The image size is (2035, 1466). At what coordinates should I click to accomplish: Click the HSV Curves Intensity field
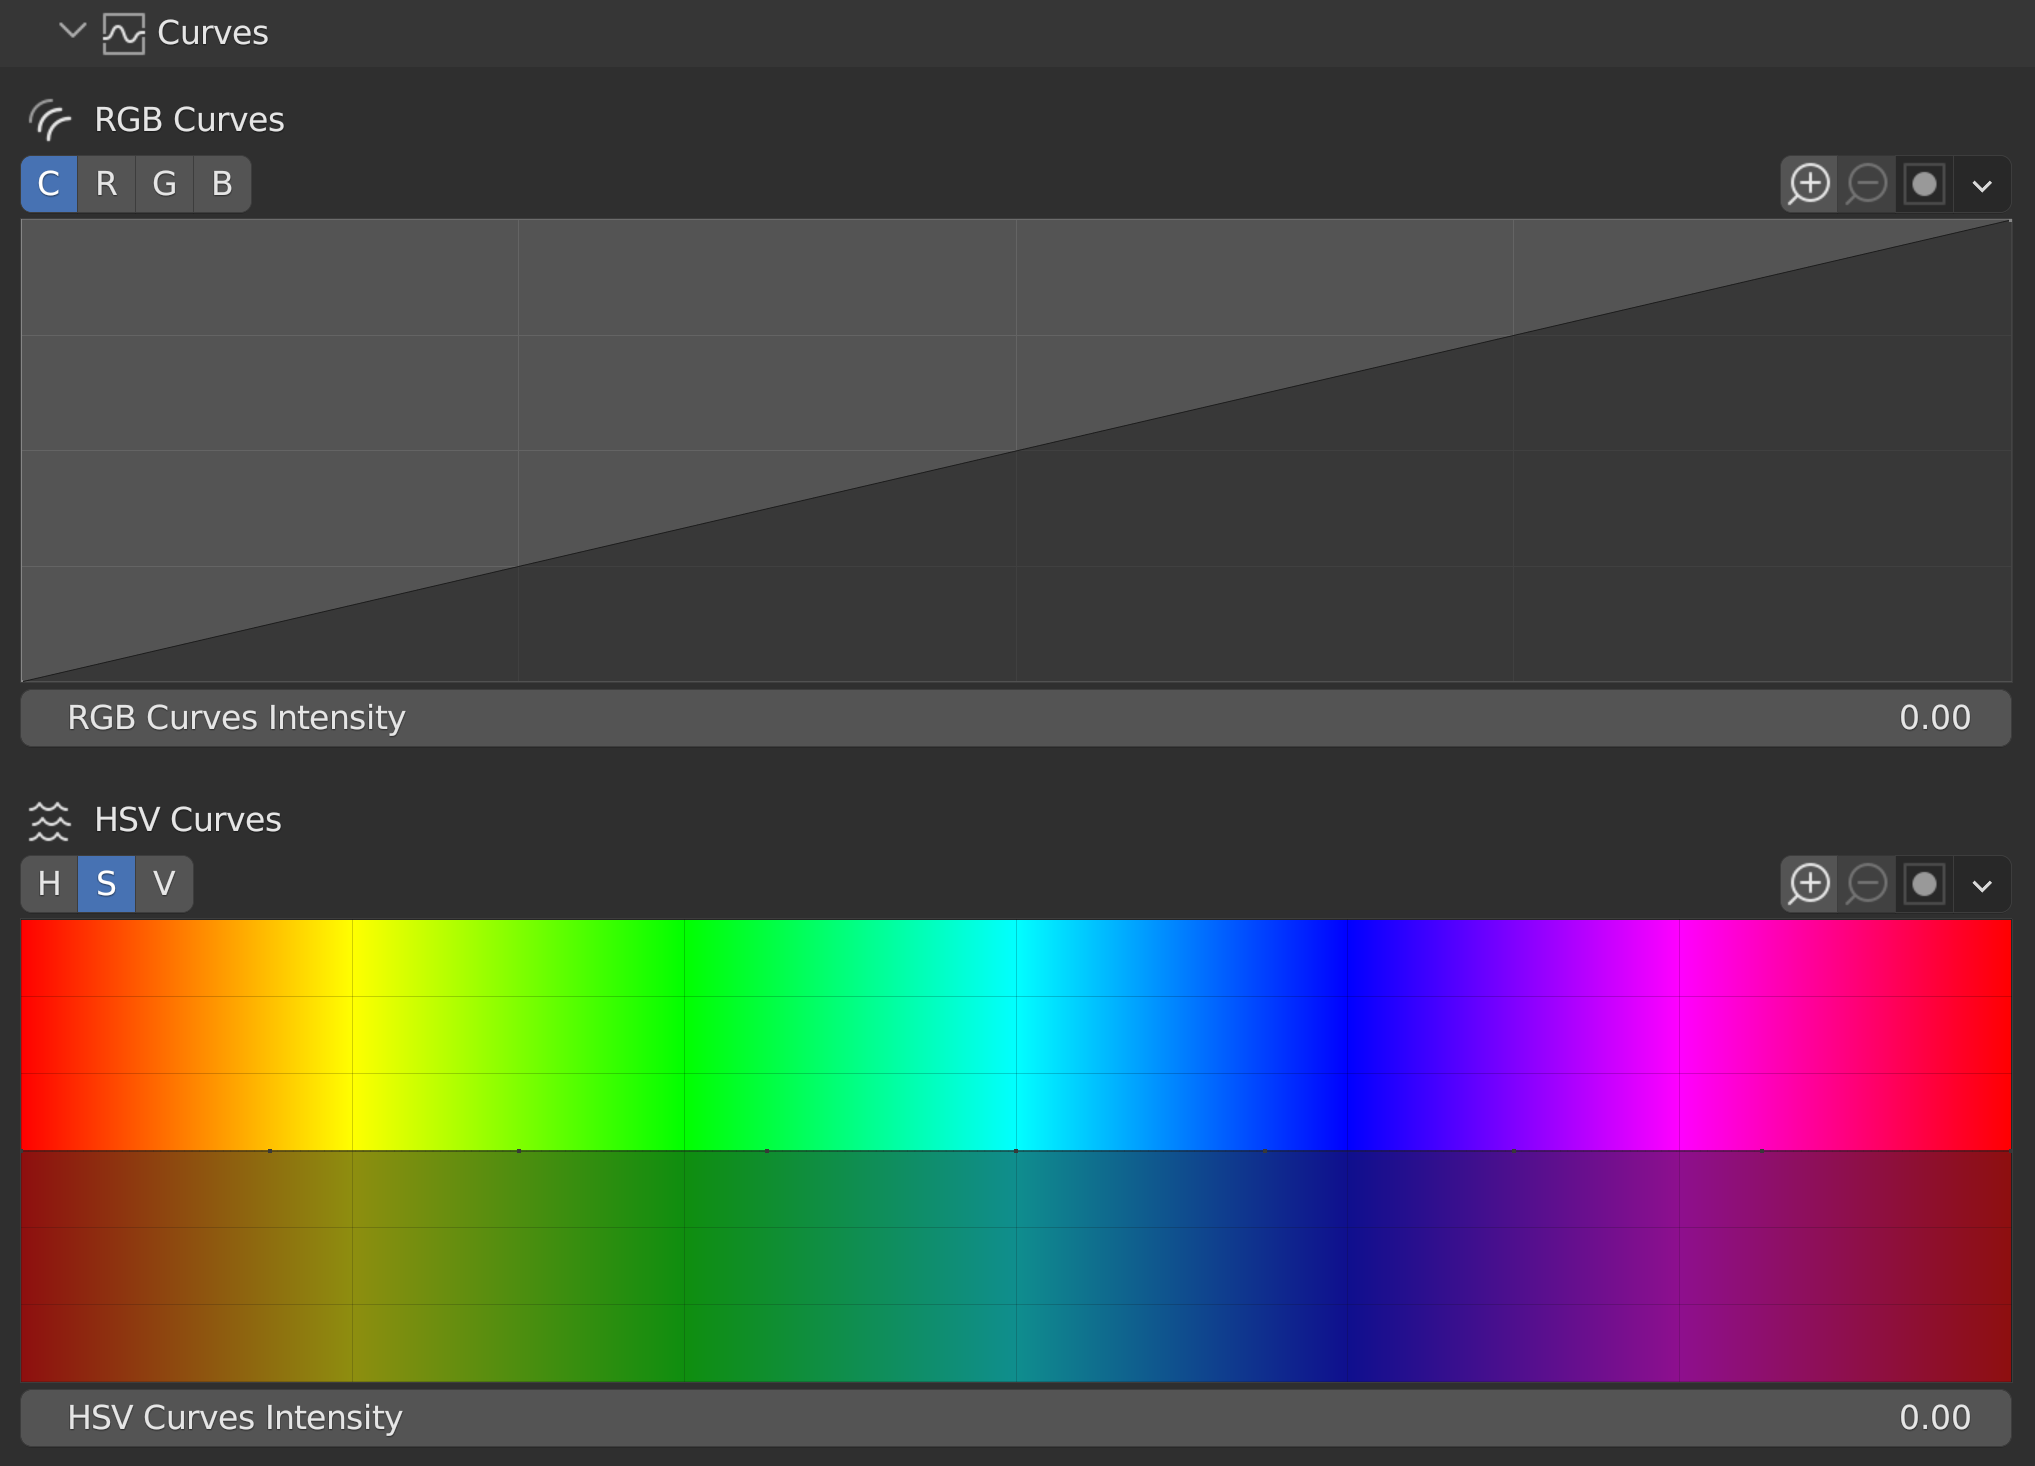(x=1015, y=1418)
